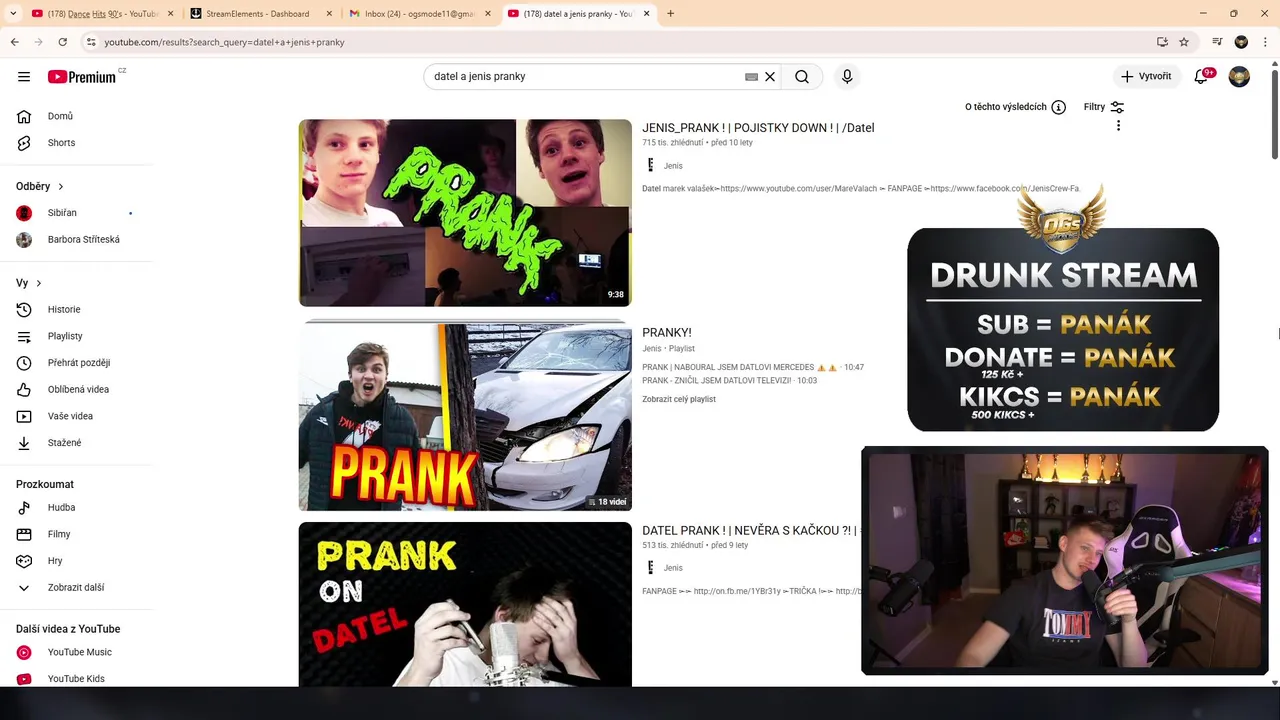1280x720 pixels.
Task: Open the account avatar menu
Action: [1239, 76]
